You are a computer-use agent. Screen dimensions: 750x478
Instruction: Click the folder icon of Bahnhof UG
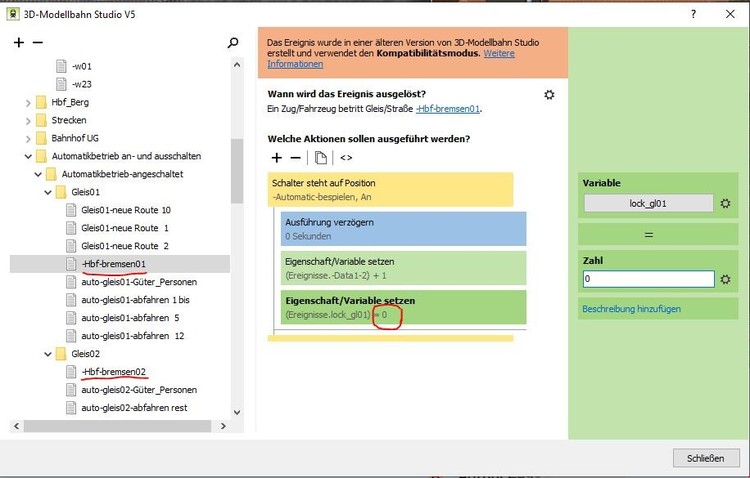click(x=42, y=138)
